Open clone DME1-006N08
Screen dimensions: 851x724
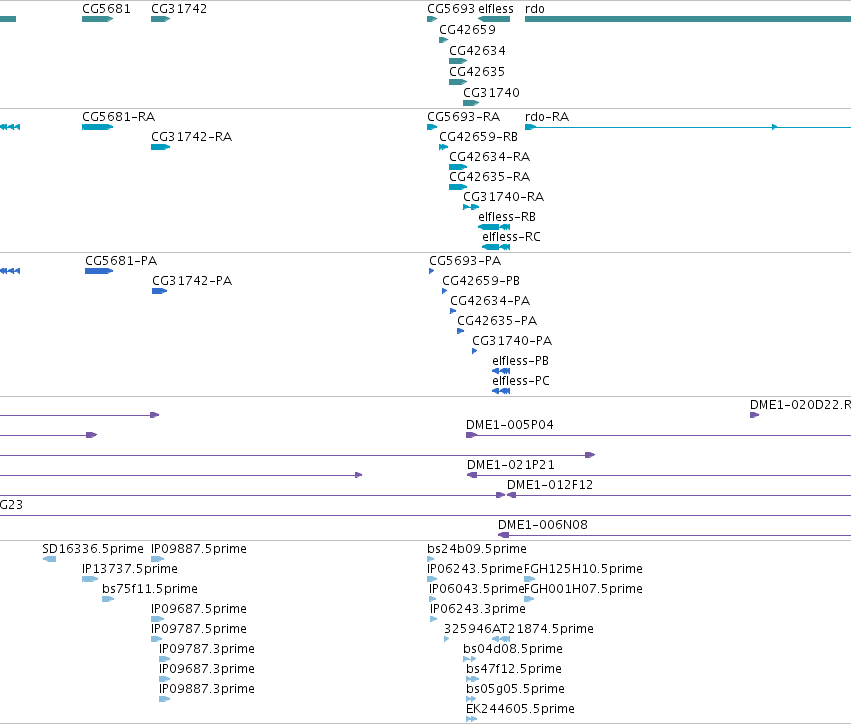543,525
